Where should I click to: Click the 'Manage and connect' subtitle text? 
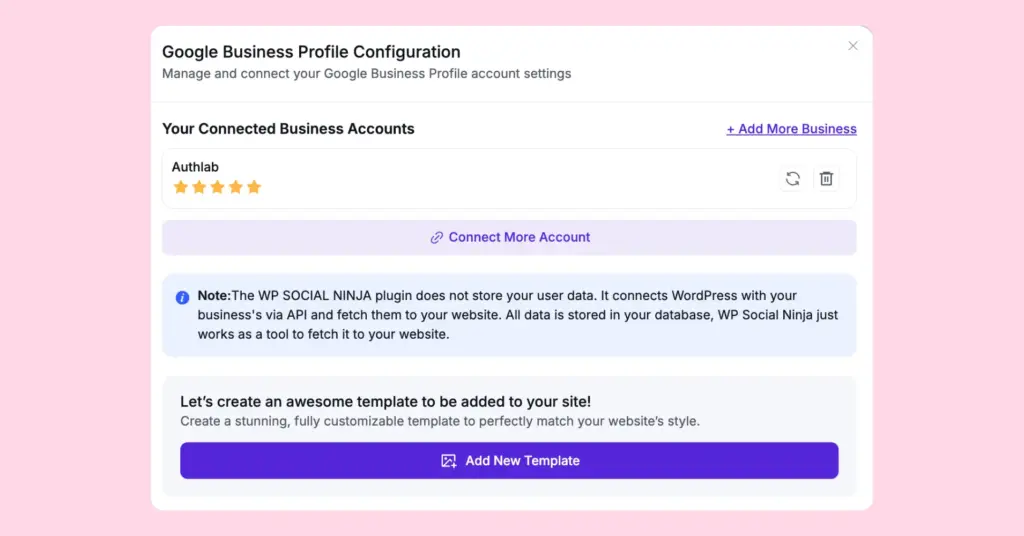tap(366, 73)
